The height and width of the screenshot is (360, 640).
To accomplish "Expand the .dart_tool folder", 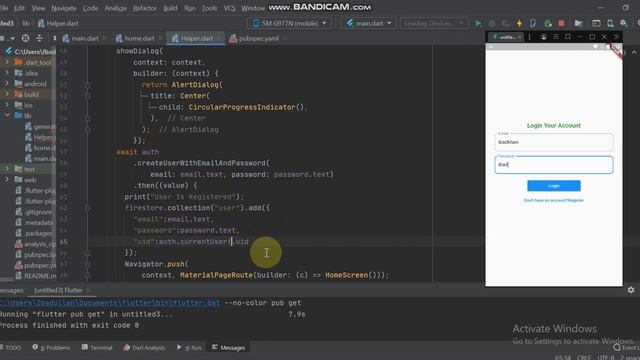I will pos(7,62).
